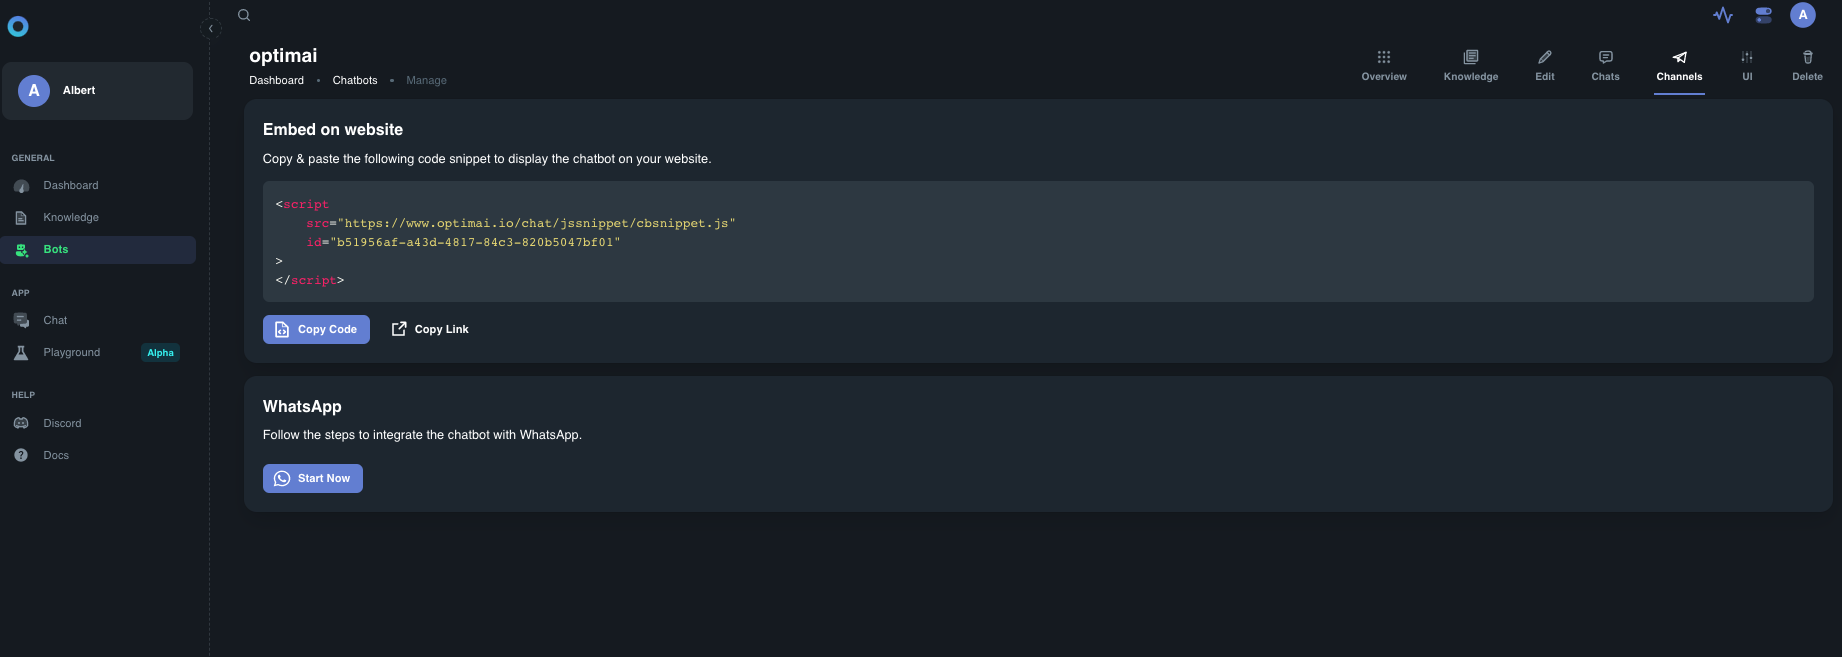Screen dimensions: 1842x657
Task: Click the Embed on website heading
Action: (x=333, y=130)
